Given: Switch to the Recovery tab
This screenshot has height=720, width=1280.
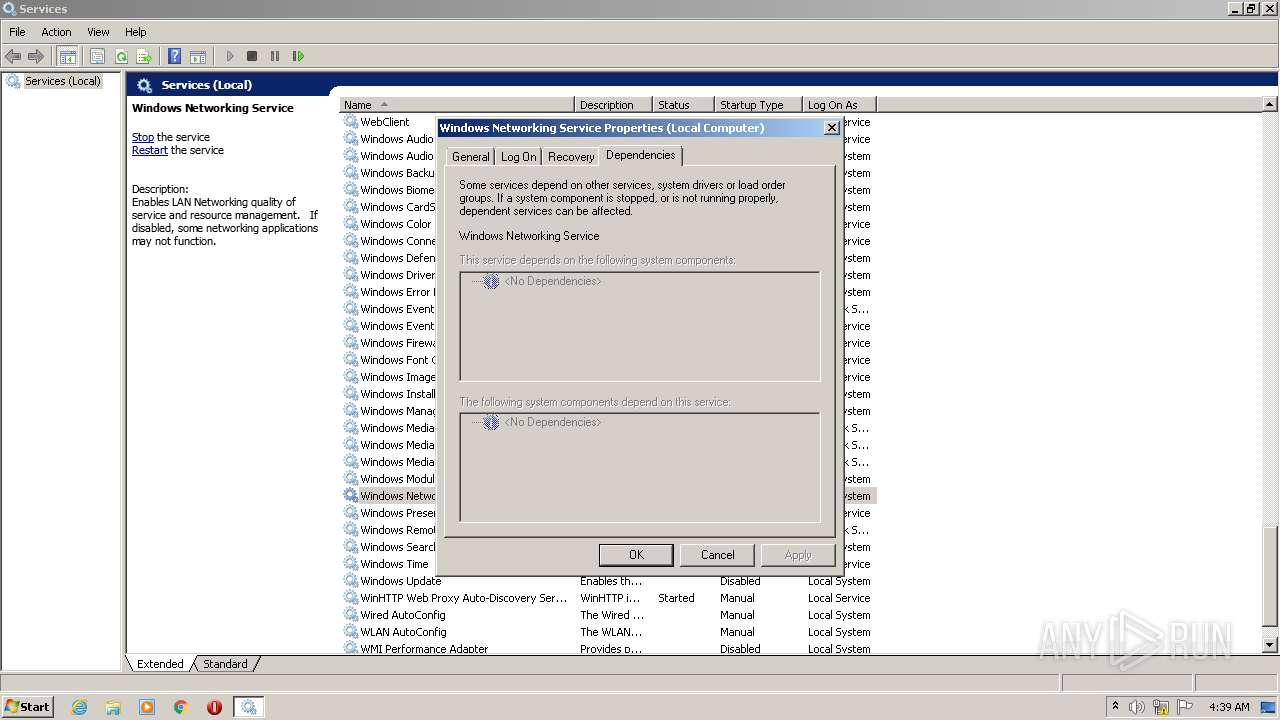Looking at the screenshot, I should click(571, 157).
